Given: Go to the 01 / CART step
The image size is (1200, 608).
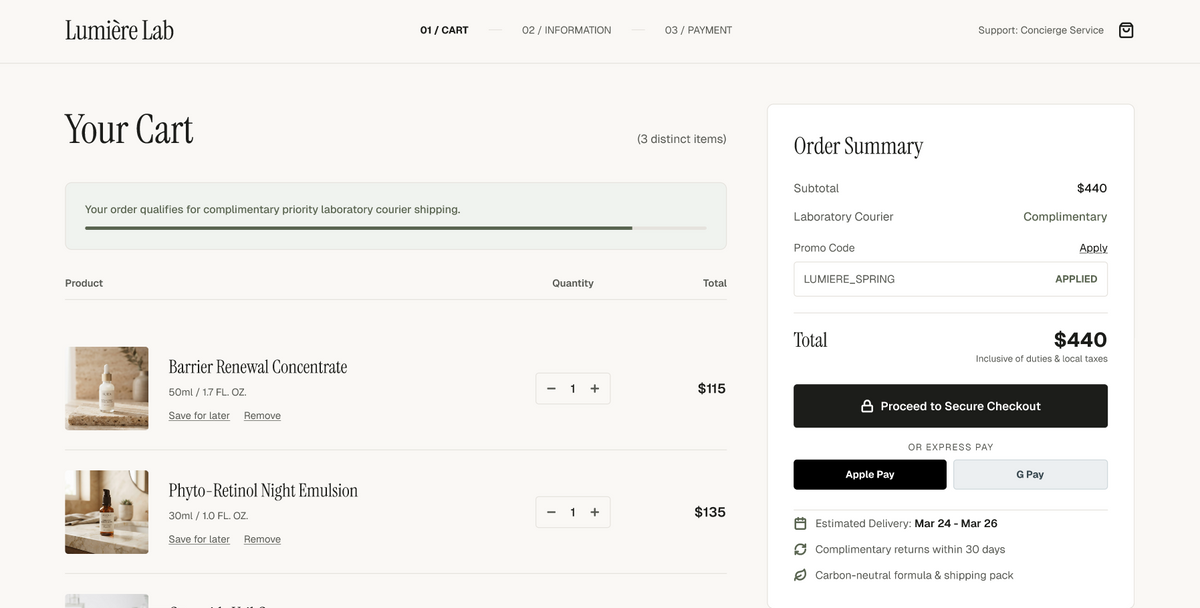Looking at the screenshot, I should tap(444, 30).
